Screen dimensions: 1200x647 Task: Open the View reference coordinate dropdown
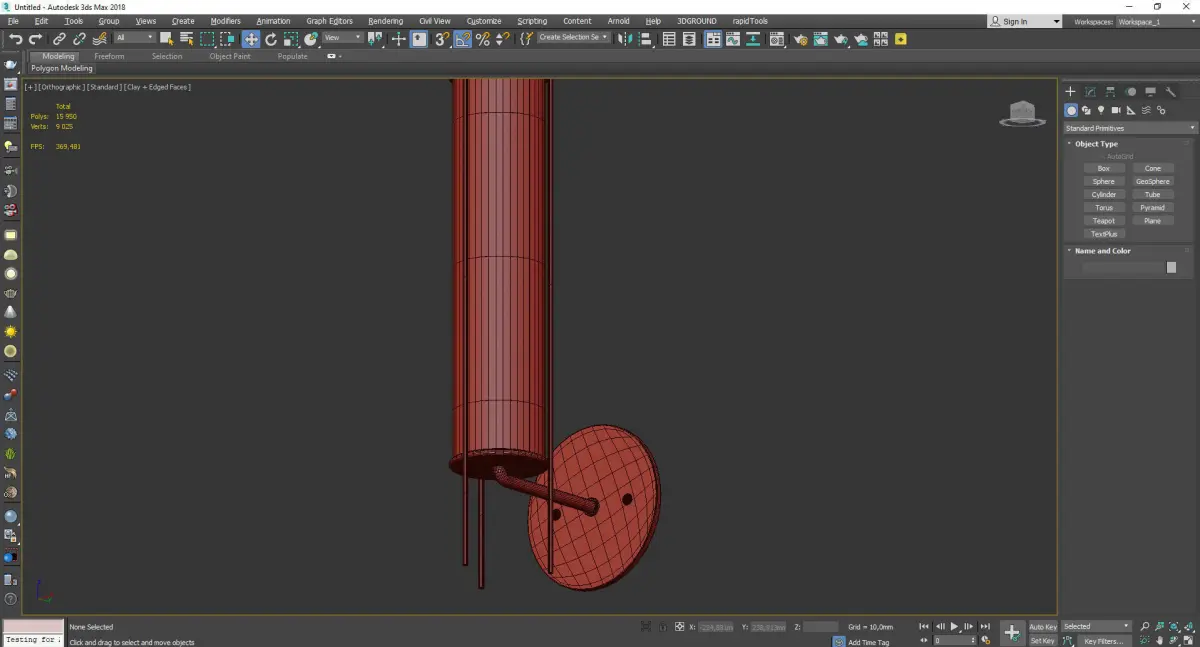pyautogui.click(x=342, y=38)
